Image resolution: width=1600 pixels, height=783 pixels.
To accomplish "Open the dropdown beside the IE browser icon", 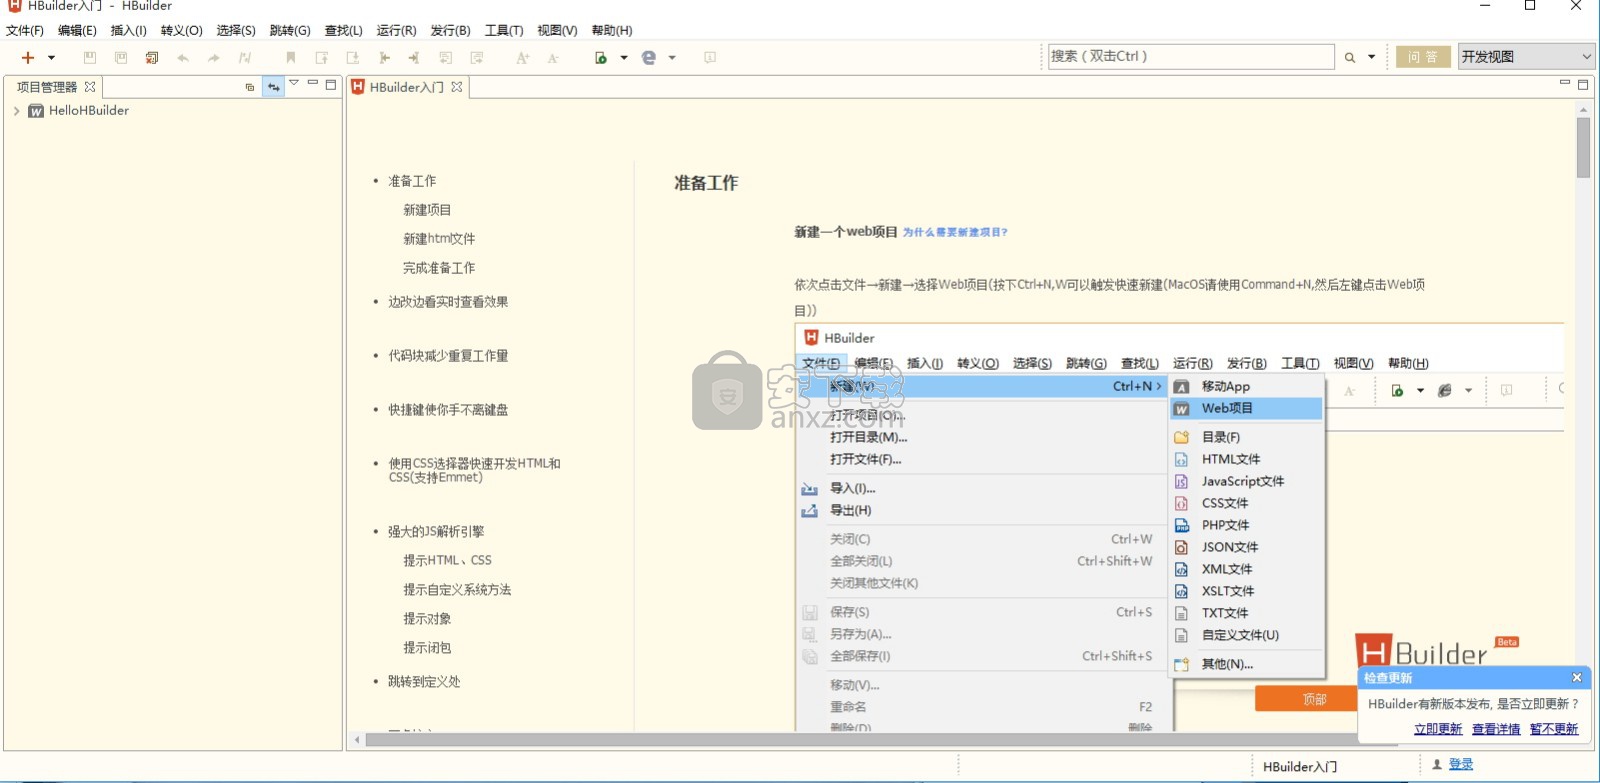I will pos(672,58).
